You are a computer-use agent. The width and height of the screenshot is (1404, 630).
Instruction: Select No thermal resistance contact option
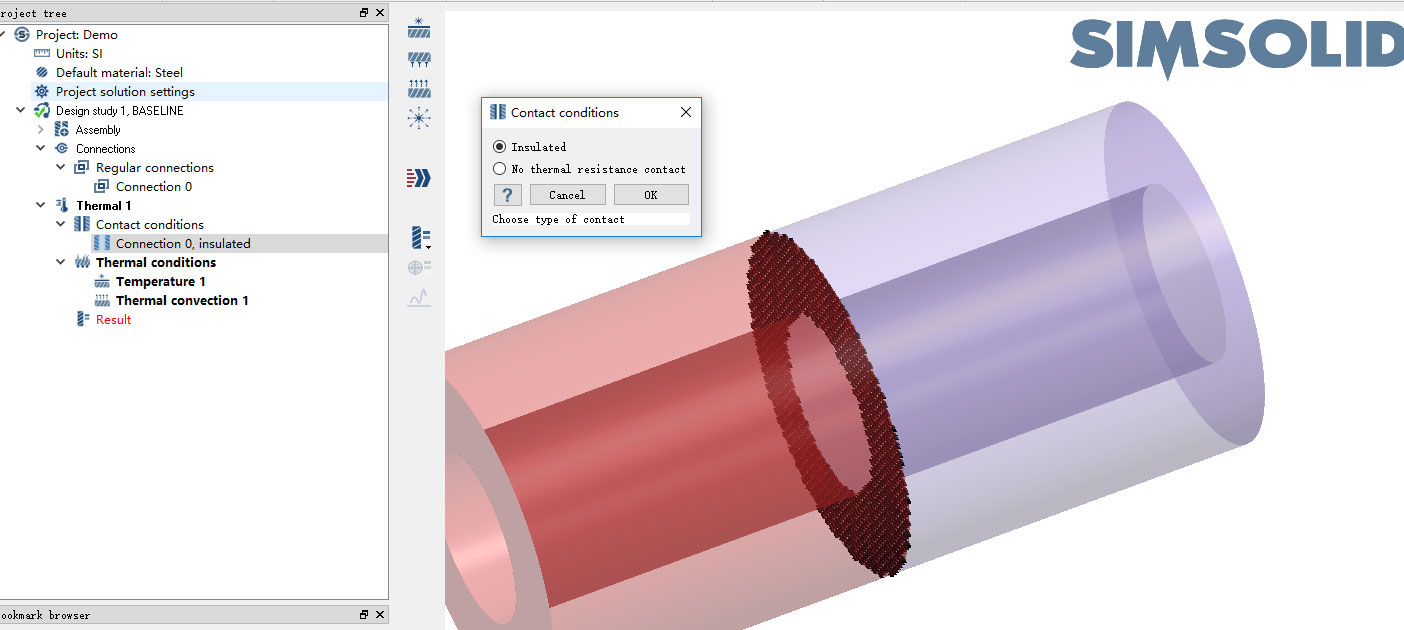click(x=500, y=169)
